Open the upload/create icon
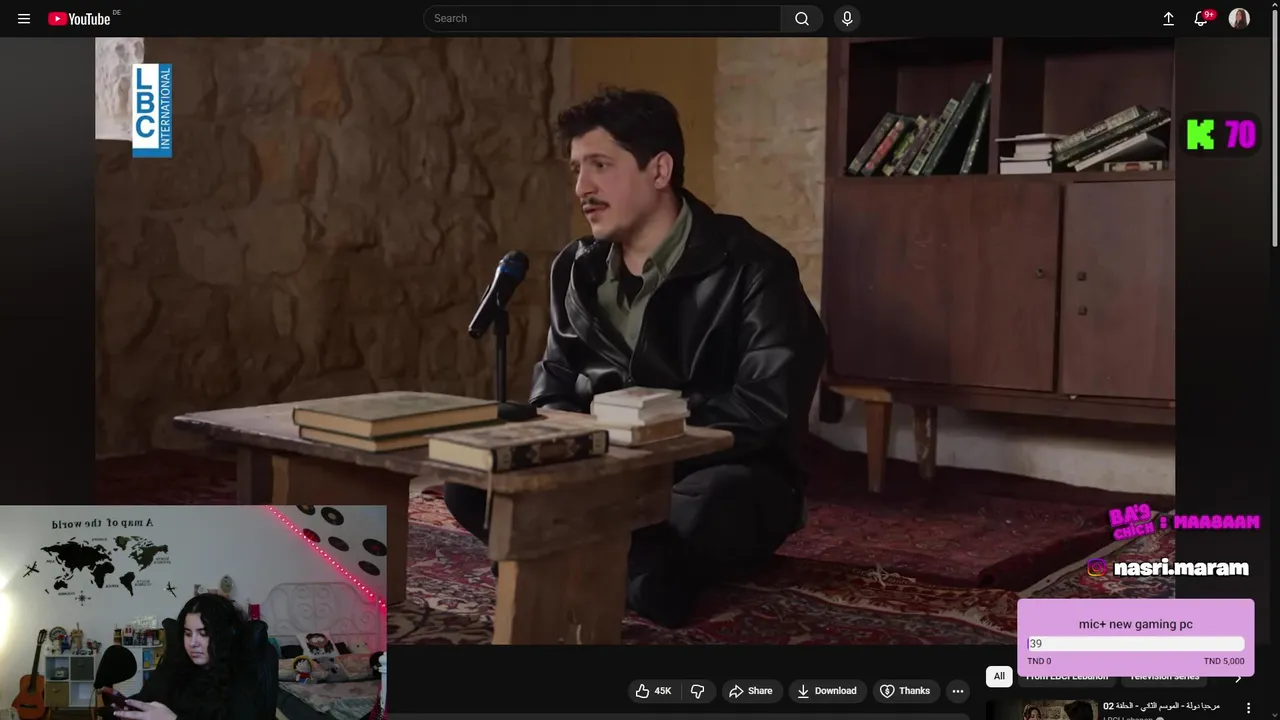The width and height of the screenshot is (1280, 720). [x=1168, y=18]
